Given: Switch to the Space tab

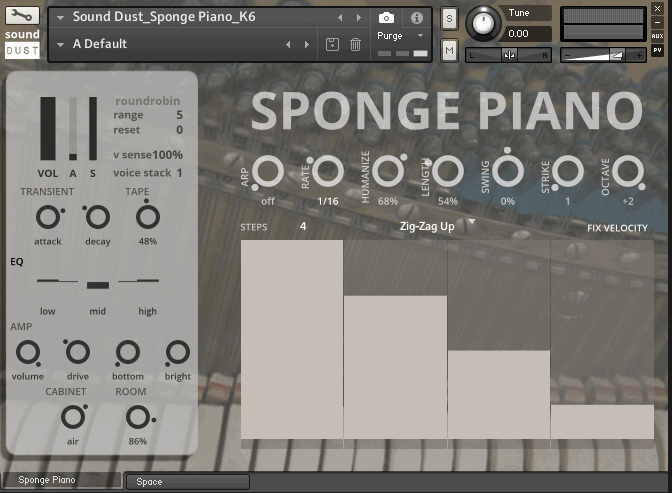Looking at the screenshot, I should (x=187, y=482).
